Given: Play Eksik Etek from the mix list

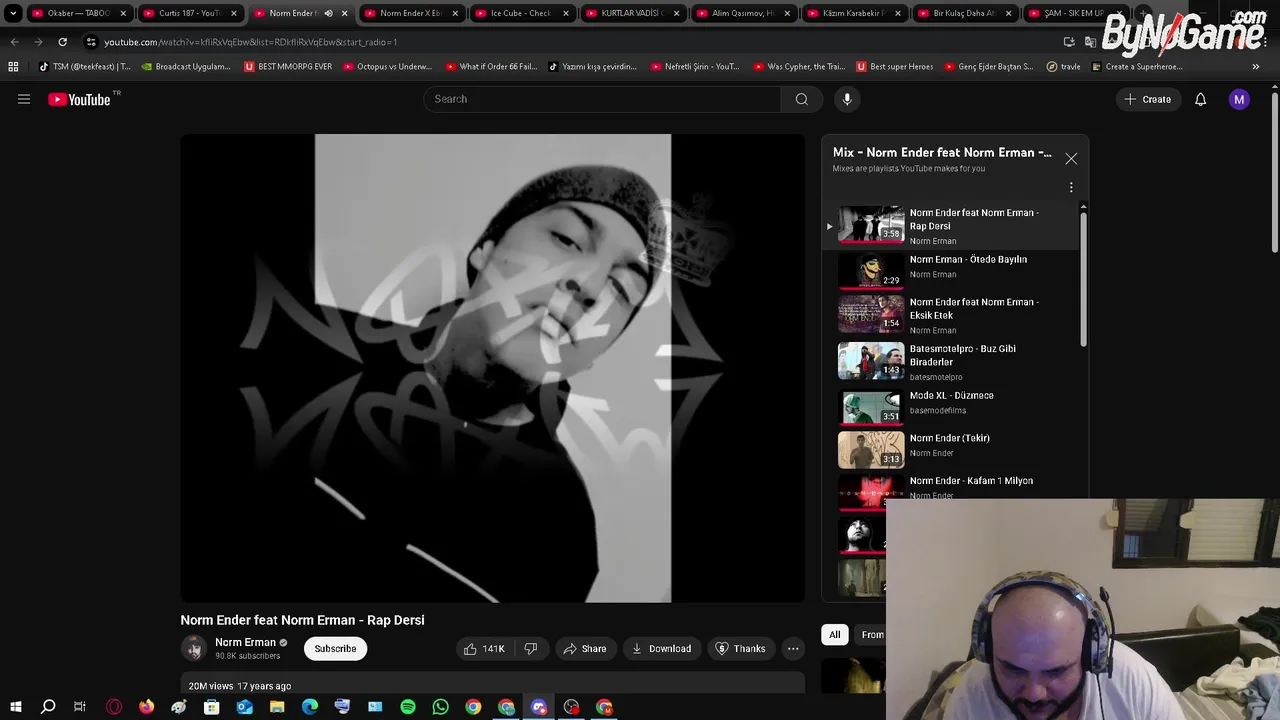Looking at the screenshot, I should 950,315.
